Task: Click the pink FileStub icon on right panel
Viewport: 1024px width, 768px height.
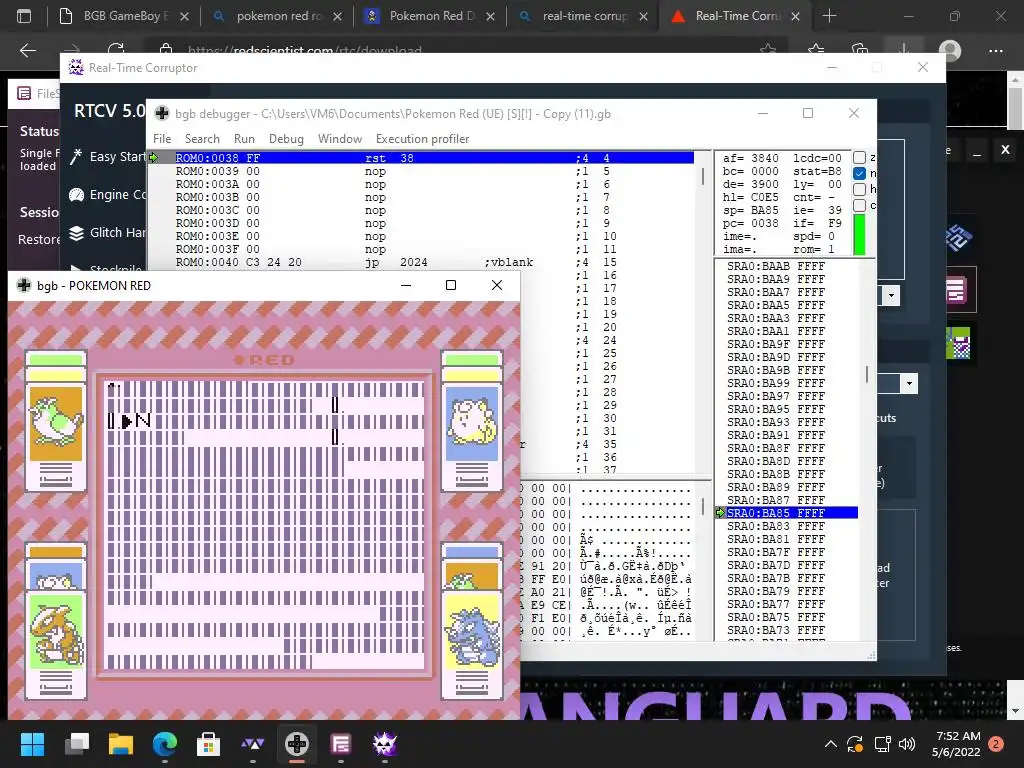Action: [958, 290]
